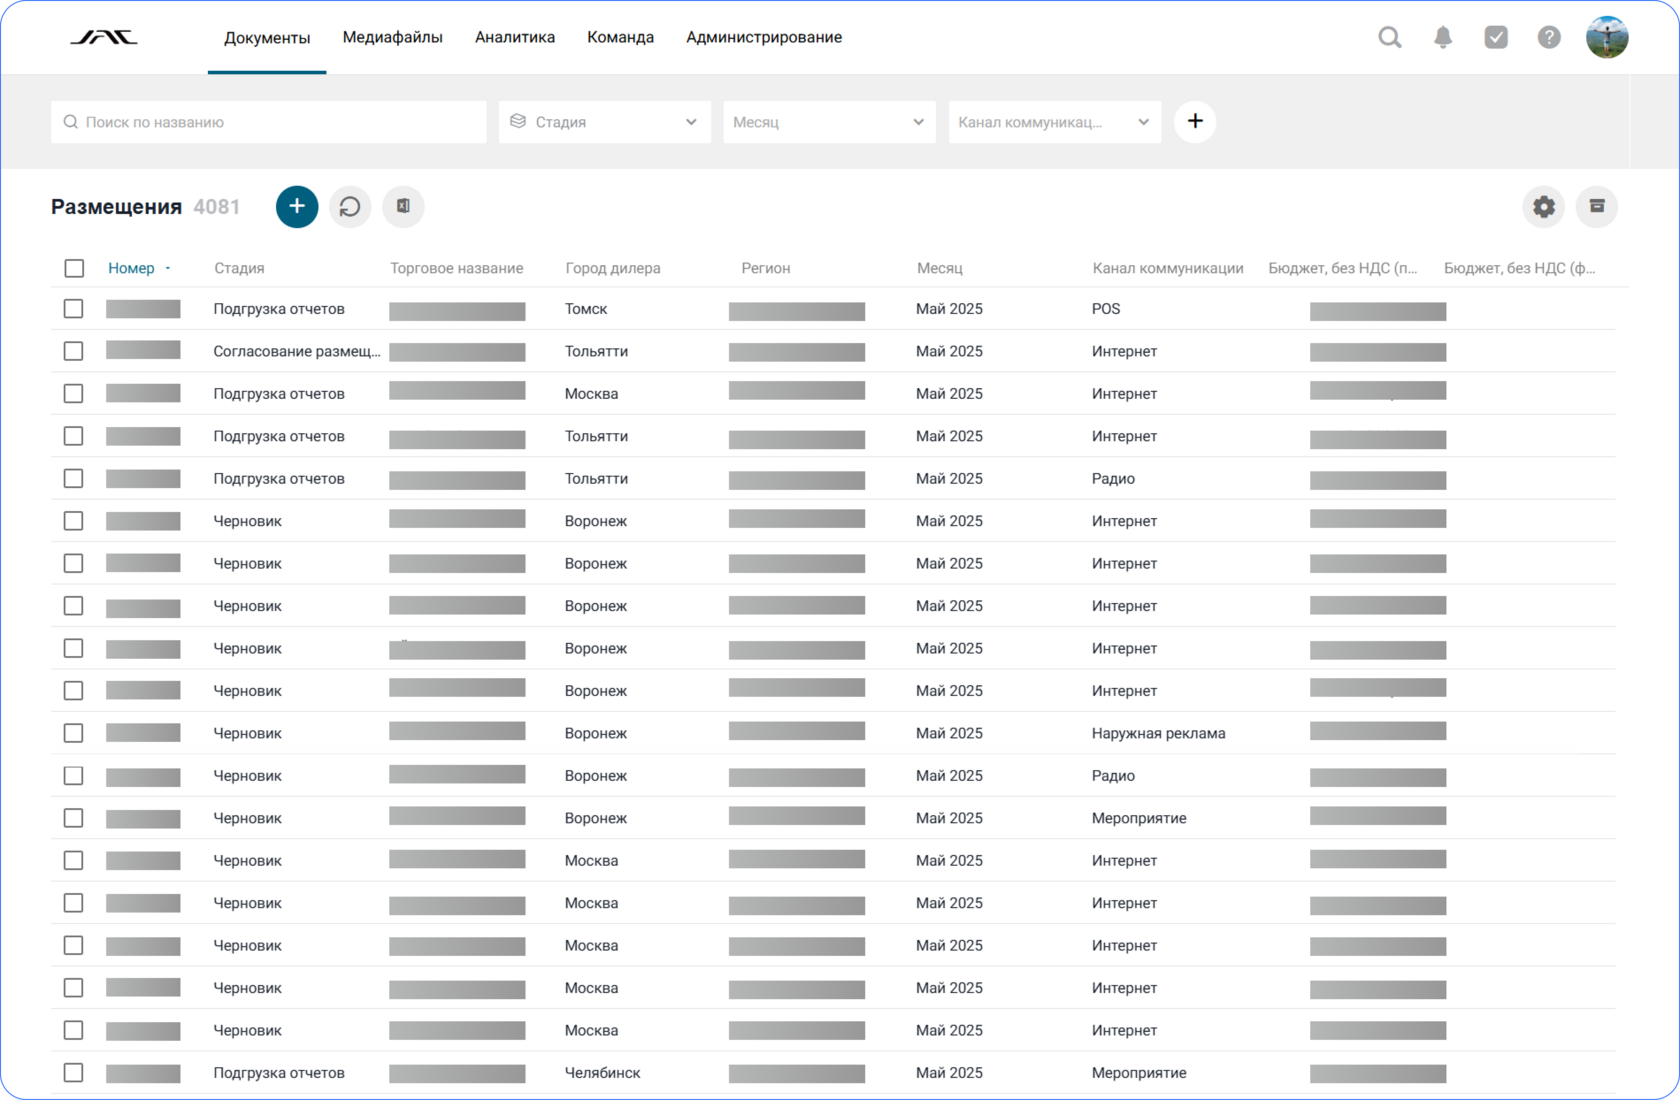1680x1100 pixels.
Task: Click the blue add placement plus button
Action: [297, 207]
